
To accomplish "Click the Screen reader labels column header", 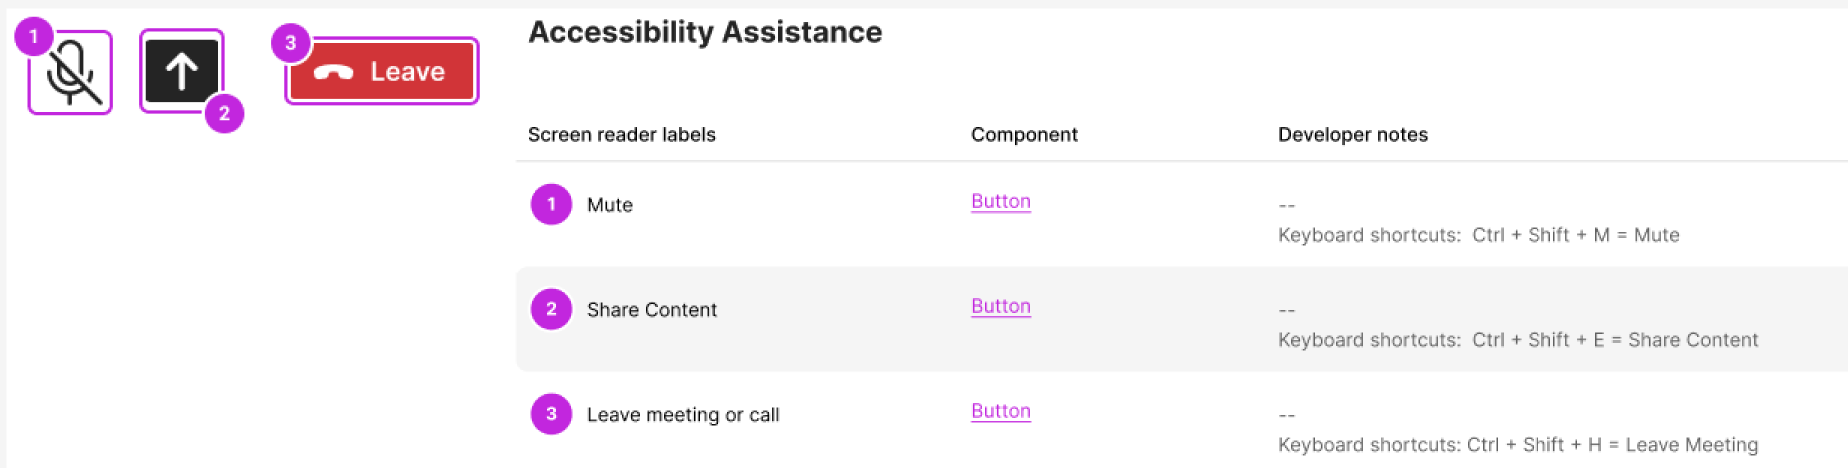I will [x=622, y=134].
